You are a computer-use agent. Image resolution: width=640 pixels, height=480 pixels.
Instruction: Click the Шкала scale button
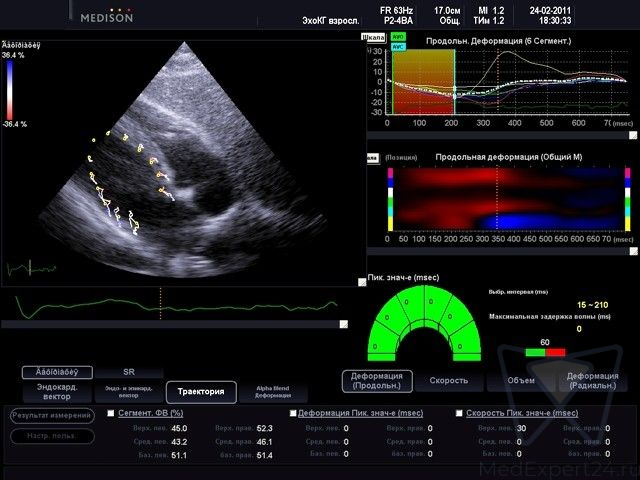coord(373,38)
